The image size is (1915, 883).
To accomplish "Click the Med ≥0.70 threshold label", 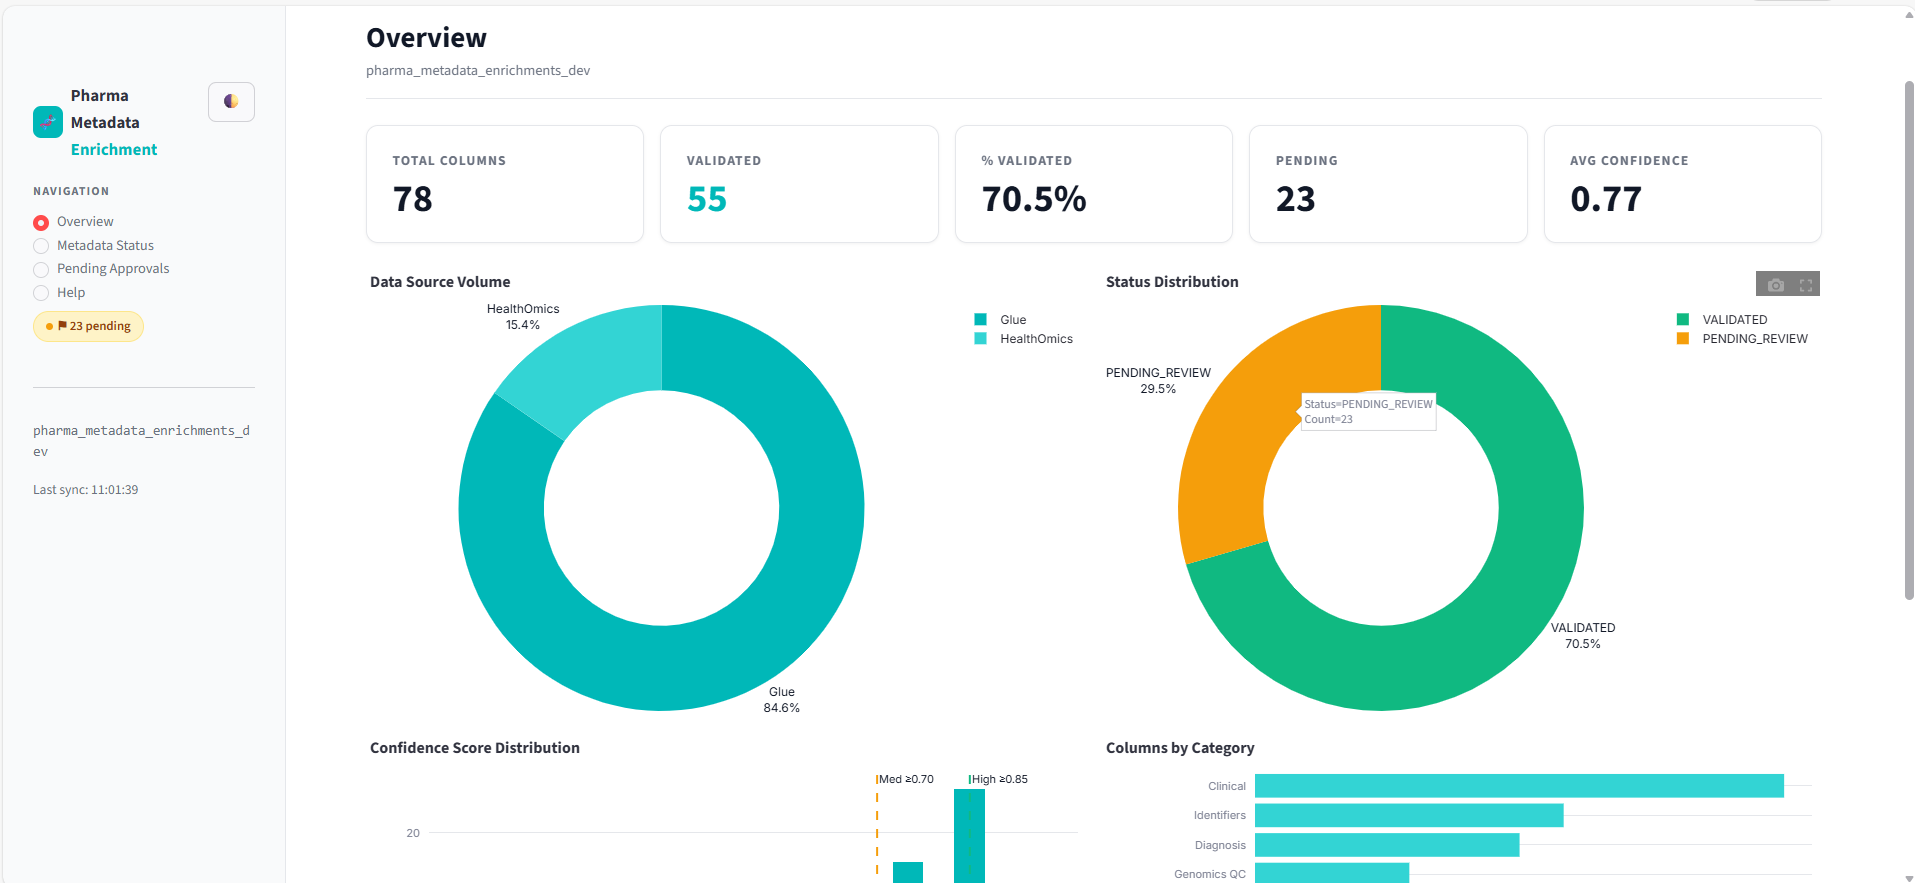I will 906,779.
